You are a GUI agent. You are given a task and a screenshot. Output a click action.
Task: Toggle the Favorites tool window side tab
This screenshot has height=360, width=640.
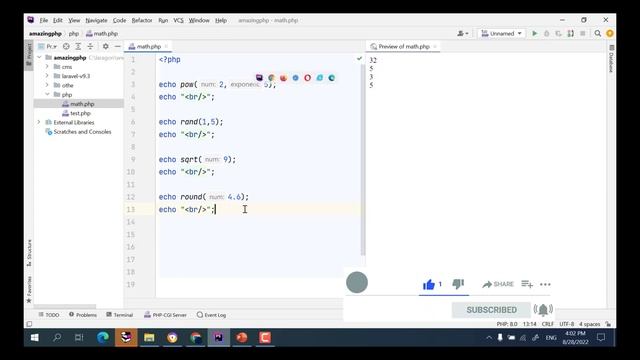point(29,289)
